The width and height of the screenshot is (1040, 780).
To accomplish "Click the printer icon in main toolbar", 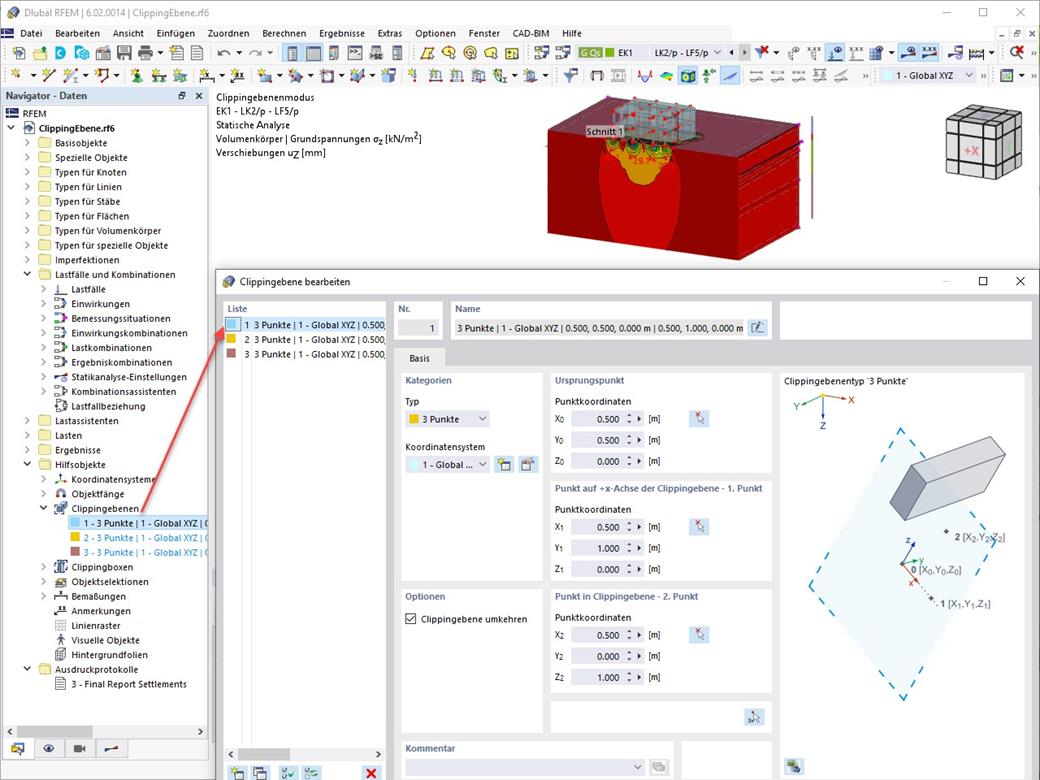I will tap(145, 53).
